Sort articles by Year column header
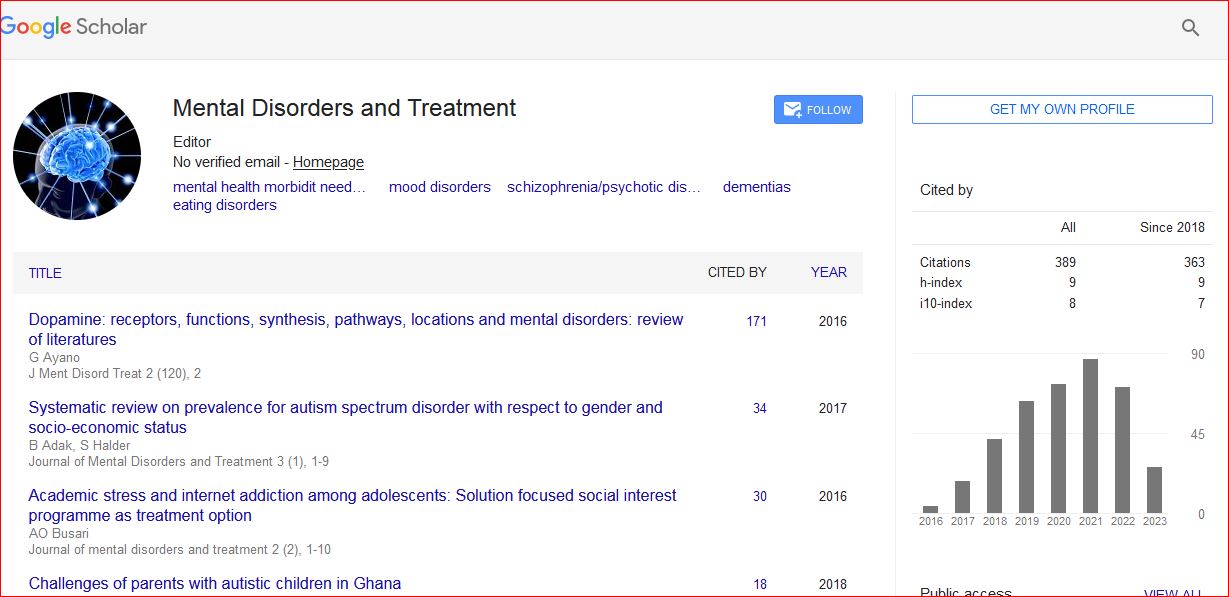The image size is (1229, 597). [828, 272]
